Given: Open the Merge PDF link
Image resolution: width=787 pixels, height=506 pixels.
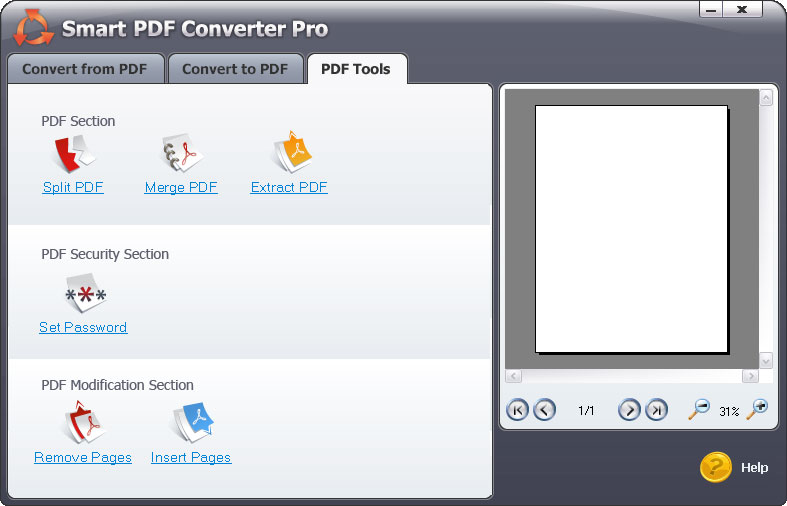Looking at the screenshot, I should point(181,188).
